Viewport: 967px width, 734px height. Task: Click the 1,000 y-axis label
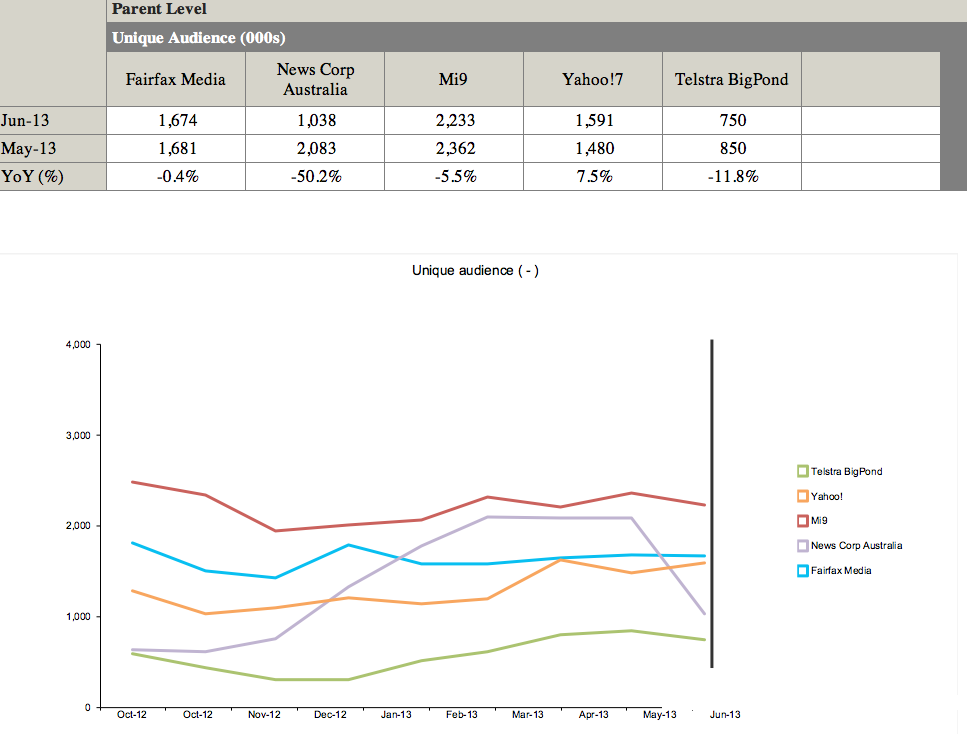coord(78,617)
